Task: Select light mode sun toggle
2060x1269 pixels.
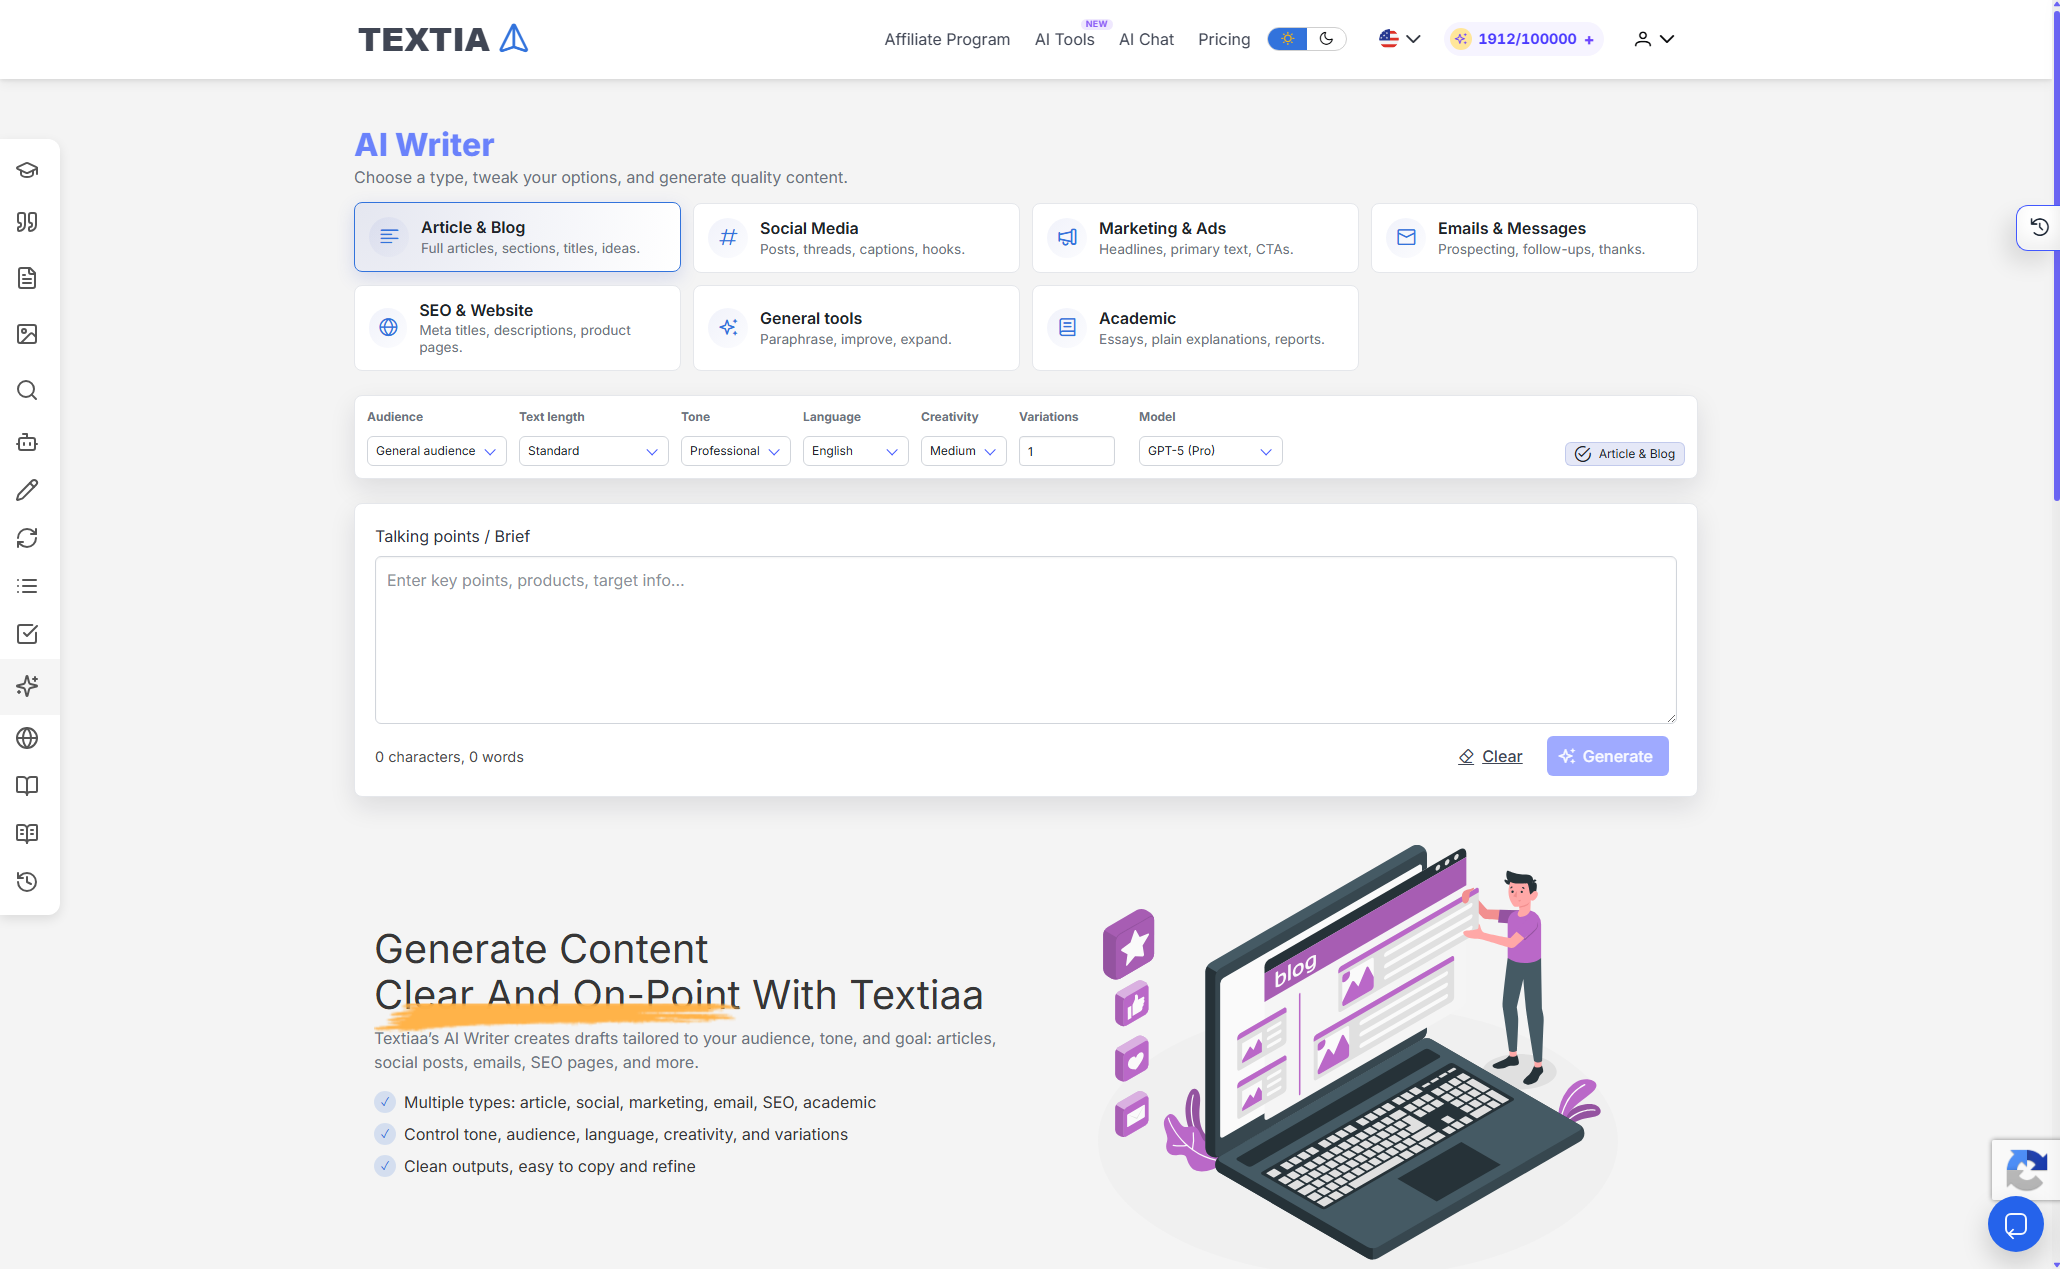Action: (1288, 39)
